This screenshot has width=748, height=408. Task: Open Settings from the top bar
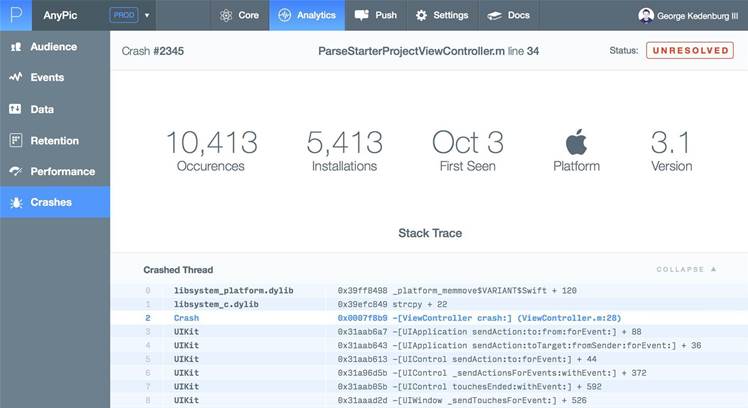tap(441, 15)
